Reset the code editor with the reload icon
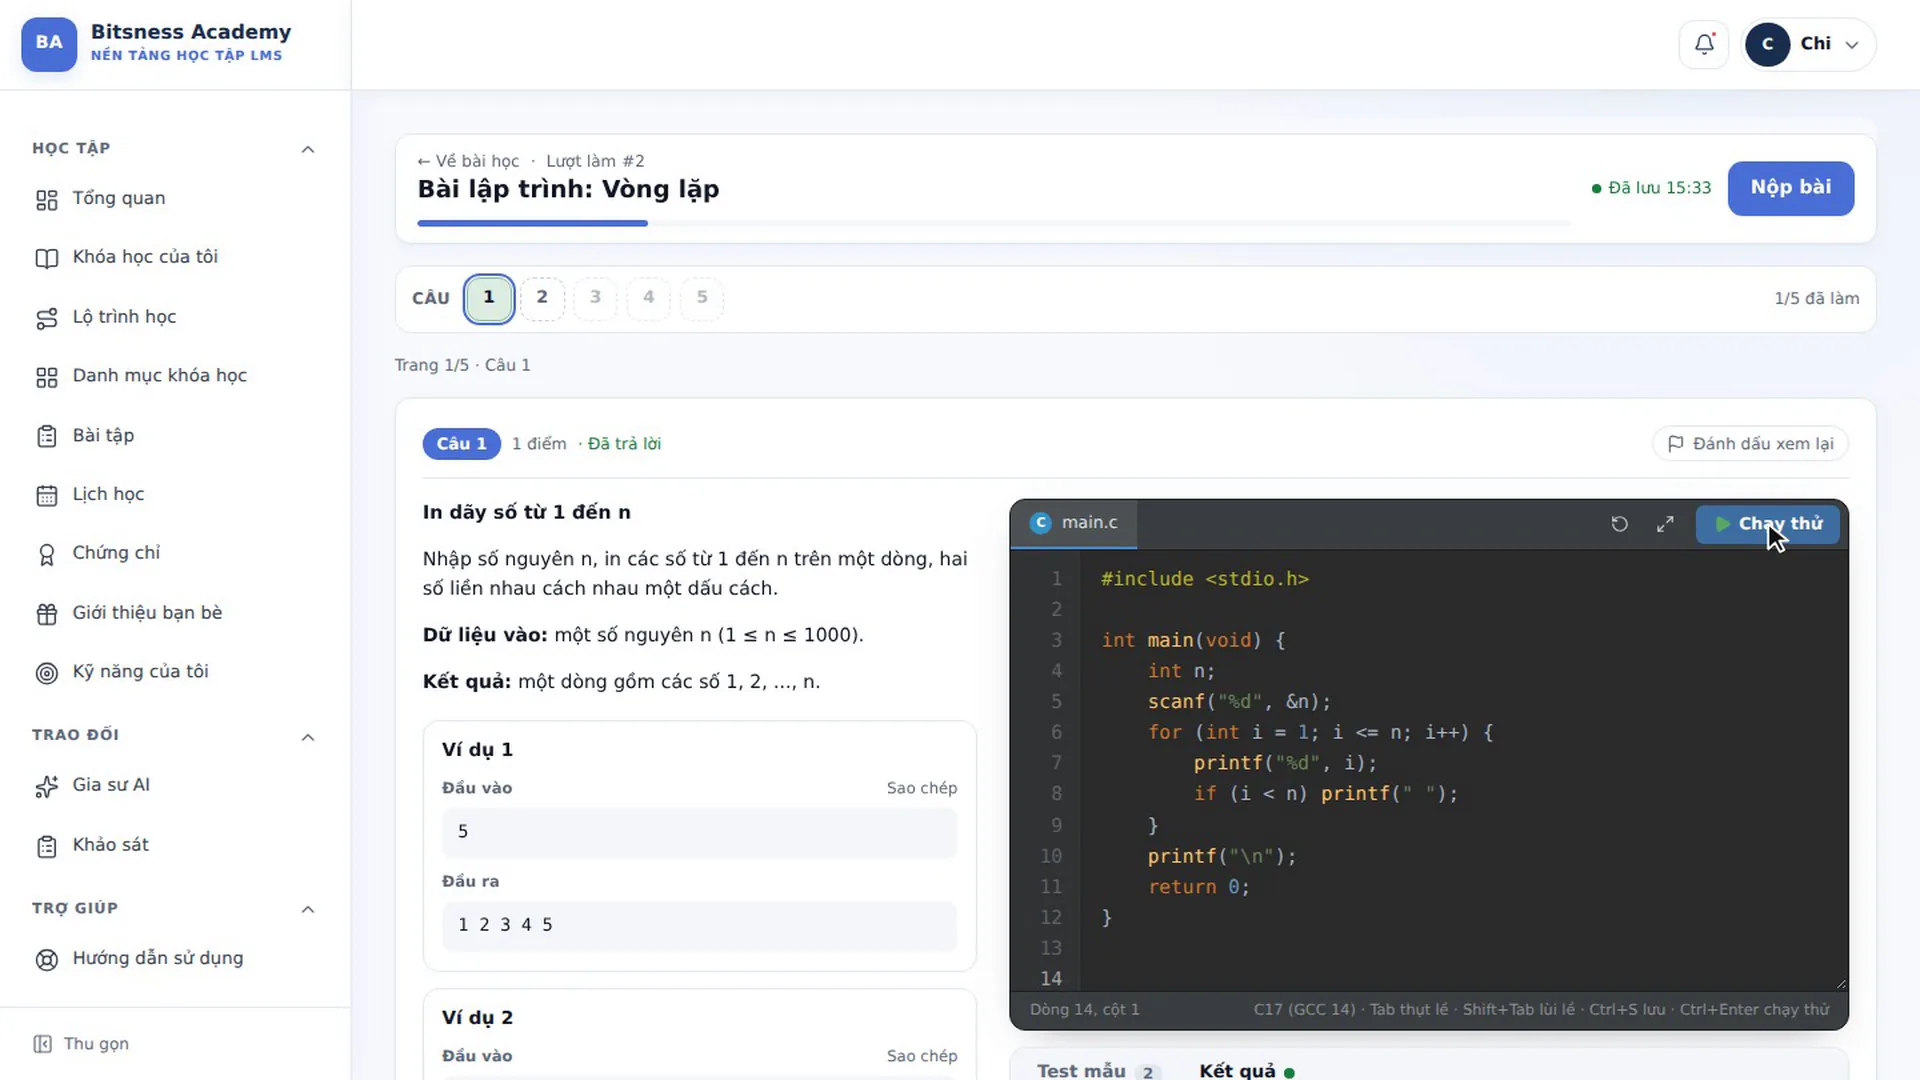The width and height of the screenshot is (1920, 1080). [1620, 524]
